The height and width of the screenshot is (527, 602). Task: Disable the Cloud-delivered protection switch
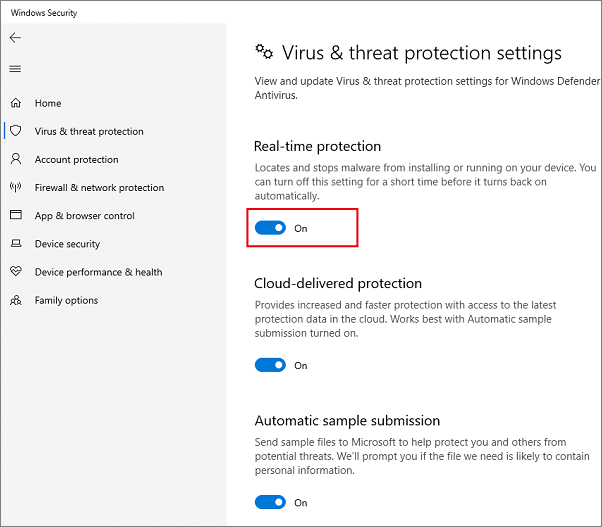pos(270,365)
